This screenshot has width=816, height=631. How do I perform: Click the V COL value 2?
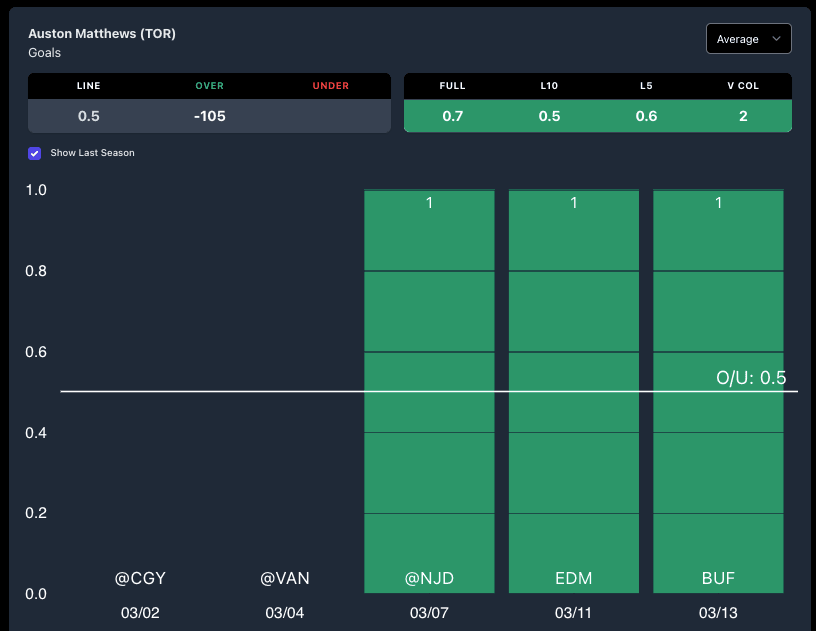pyautogui.click(x=743, y=116)
